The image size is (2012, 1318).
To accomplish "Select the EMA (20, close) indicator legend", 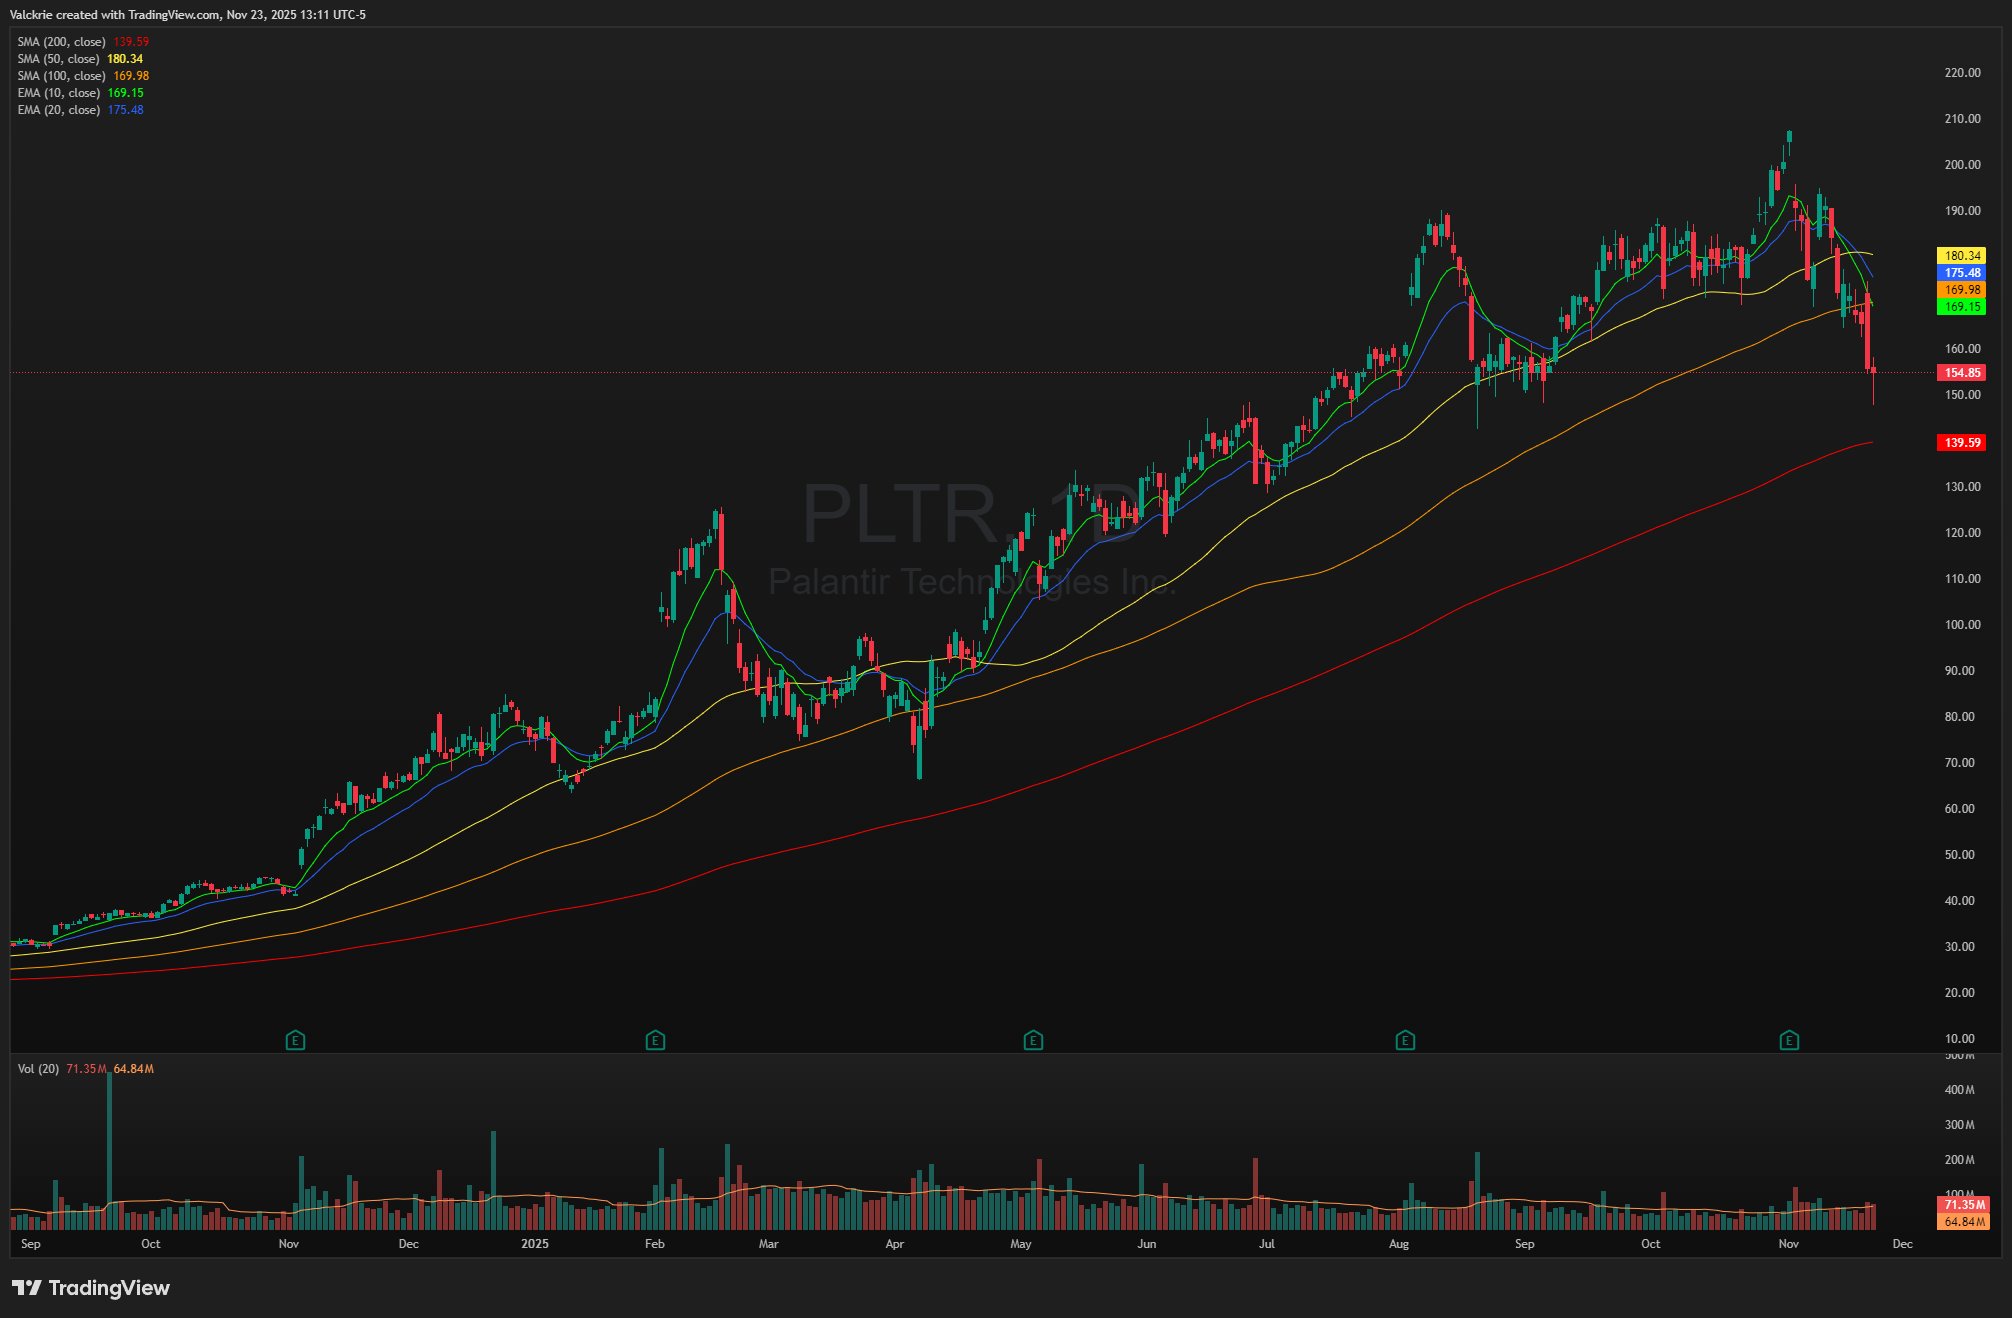I will click(58, 110).
